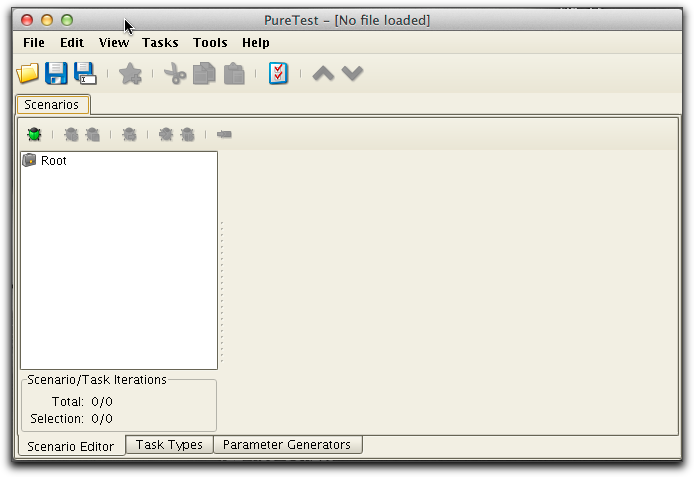Switch to the Scenario Editor tab
The height and width of the screenshot is (477, 694).
[71, 446]
